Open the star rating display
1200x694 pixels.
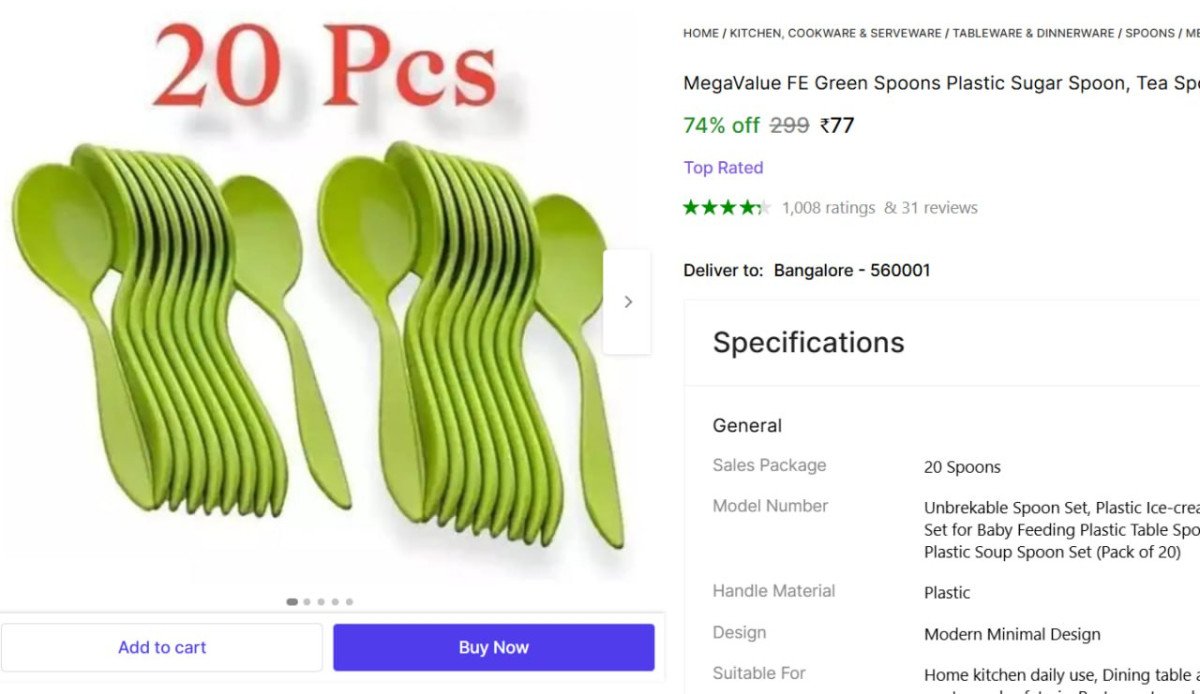(x=727, y=208)
